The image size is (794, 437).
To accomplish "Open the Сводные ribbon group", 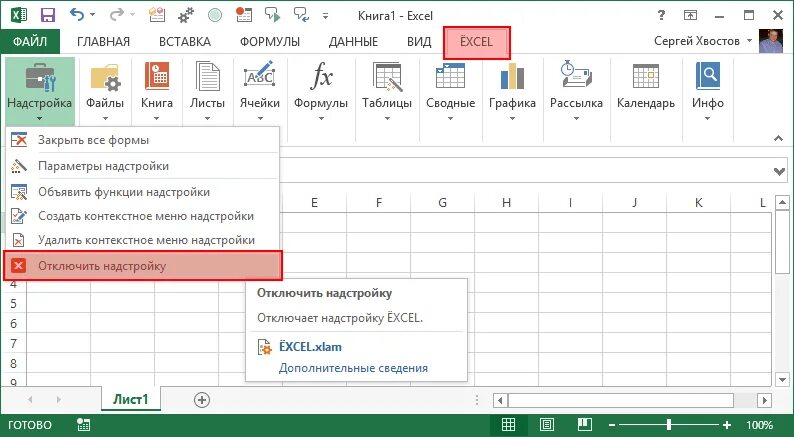I will 450,91.
